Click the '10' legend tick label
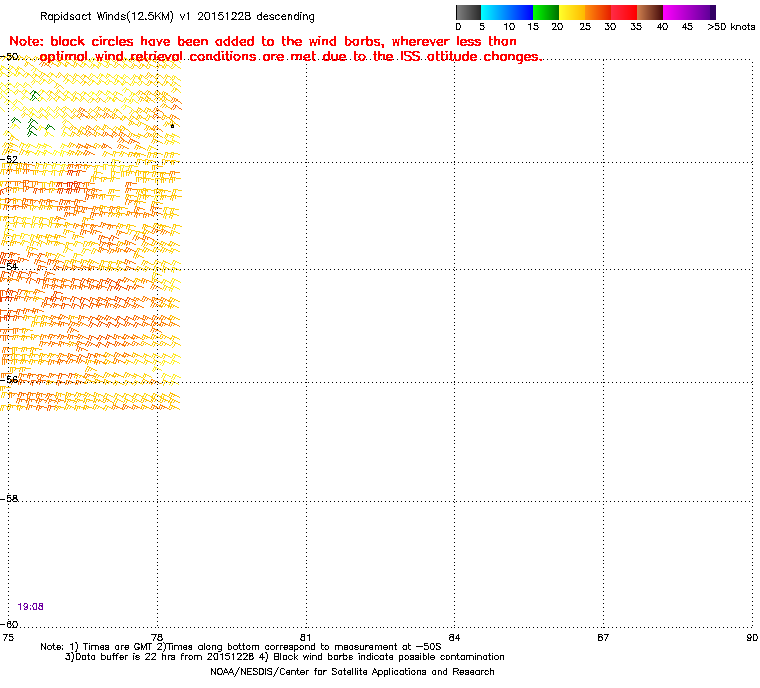Viewport: 760px width, 688px height. [509, 27]
